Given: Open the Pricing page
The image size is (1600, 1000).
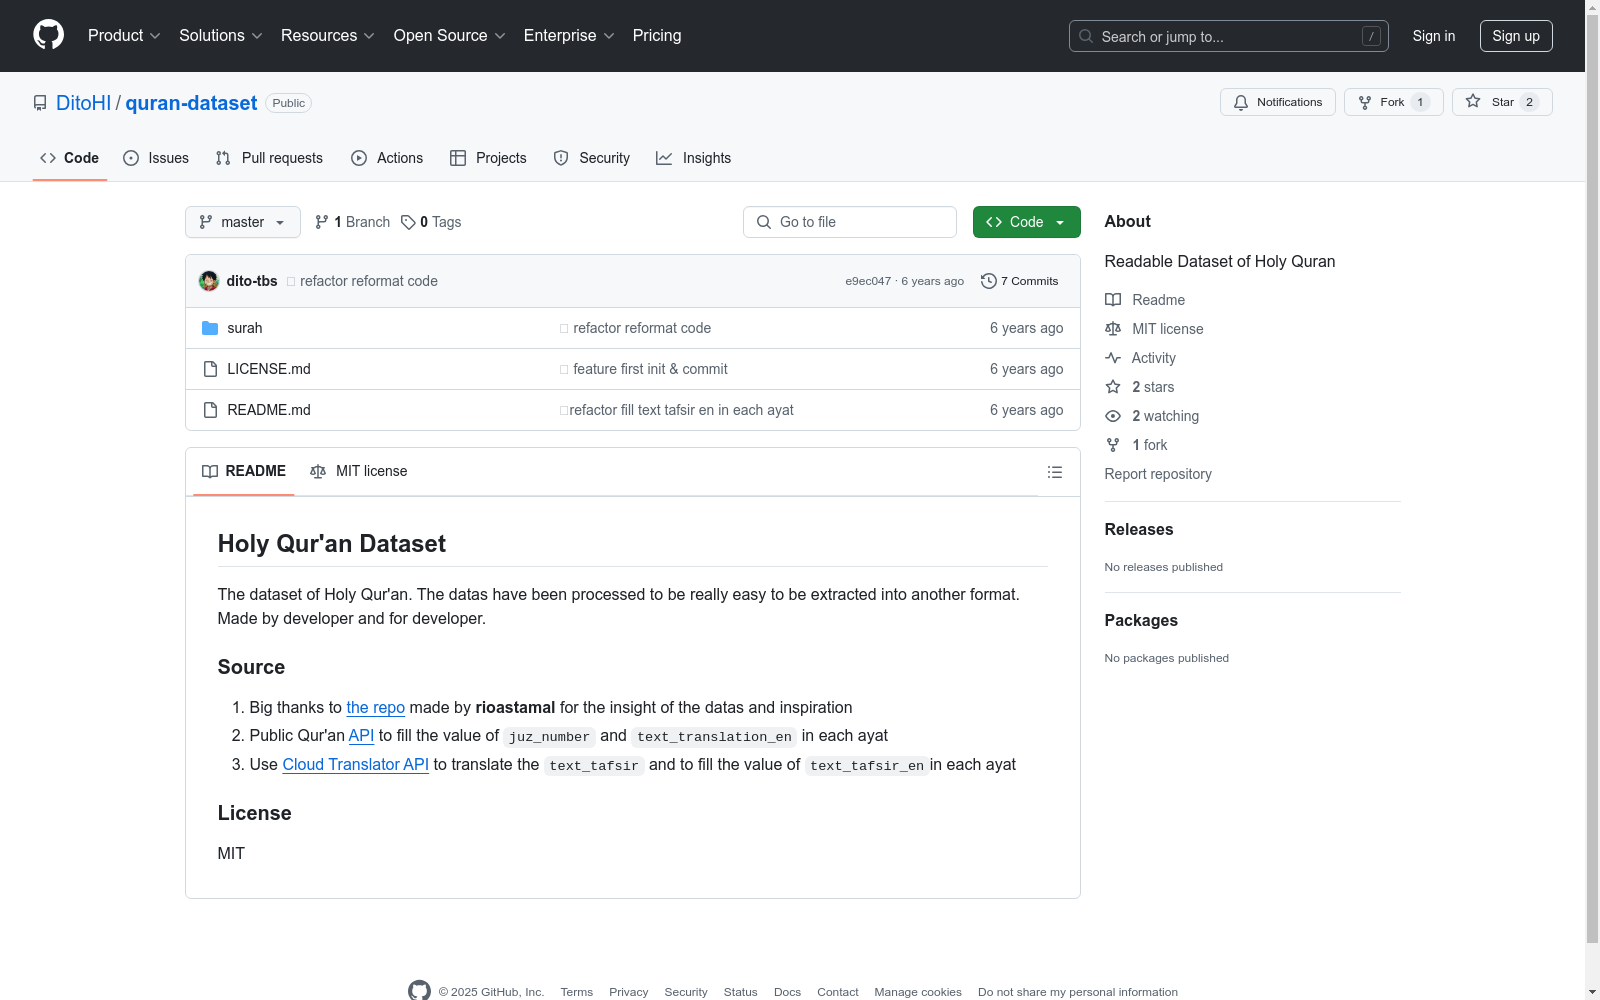Looking at the screenshot, I should 657,36.
